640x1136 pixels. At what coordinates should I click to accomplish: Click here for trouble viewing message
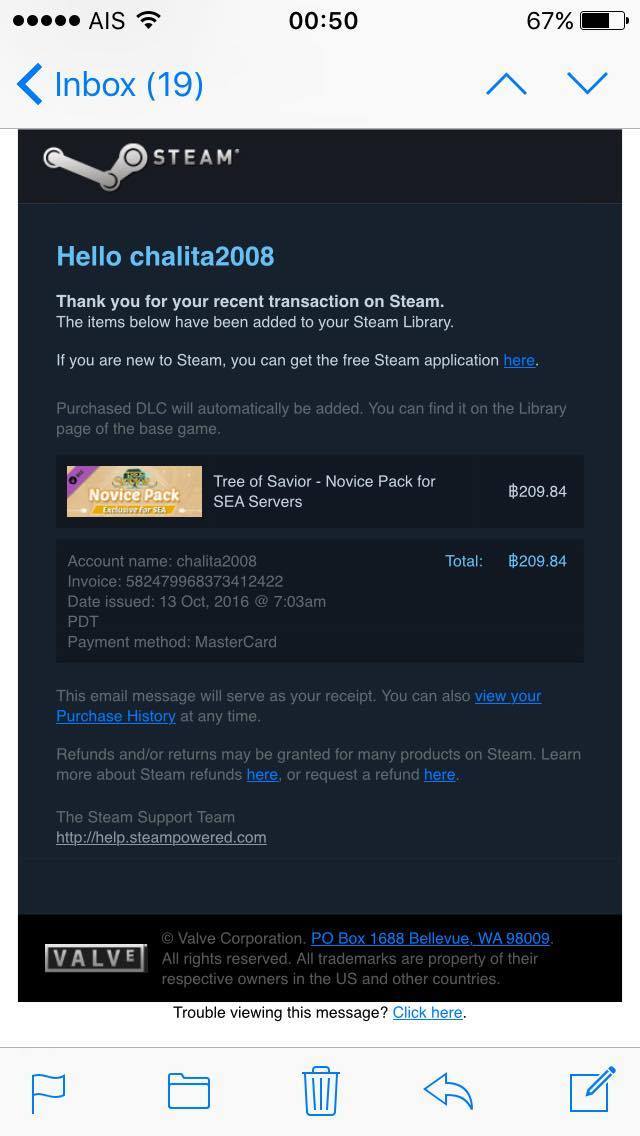point(427,1013)
